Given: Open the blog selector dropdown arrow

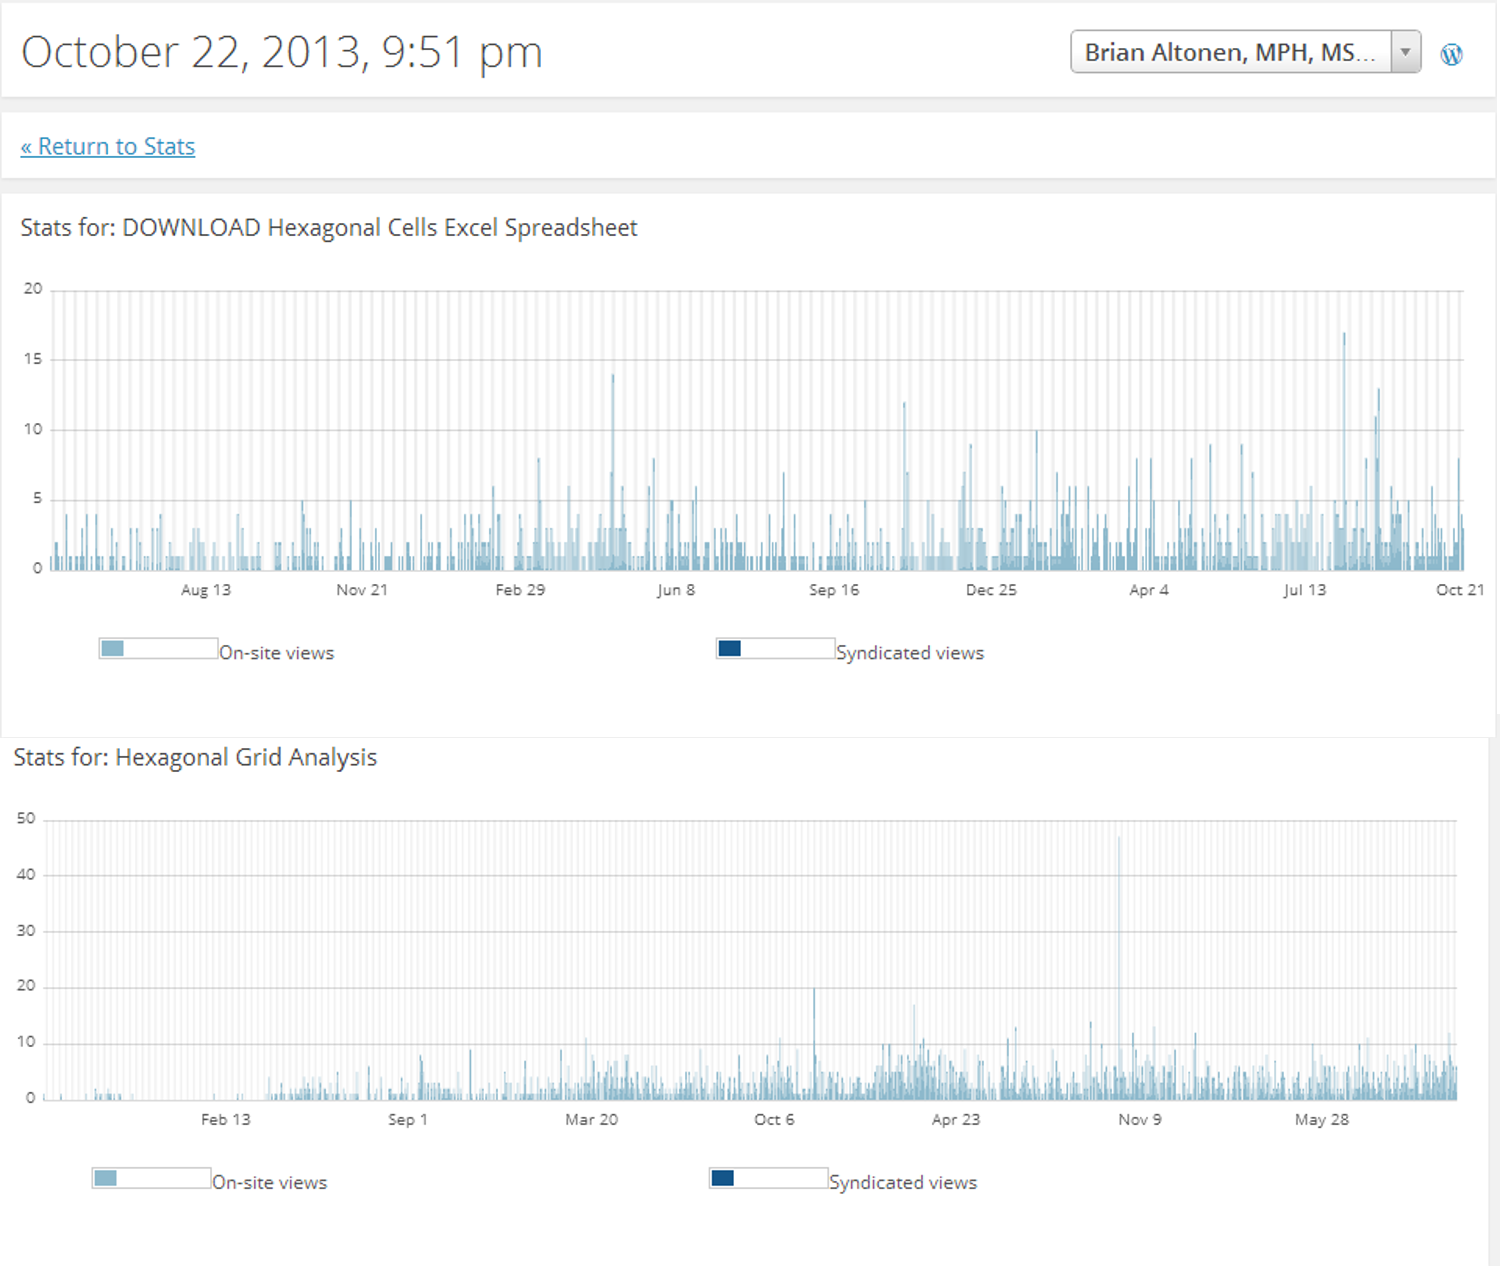Looking at the screenshot, I should point(1405,52).
